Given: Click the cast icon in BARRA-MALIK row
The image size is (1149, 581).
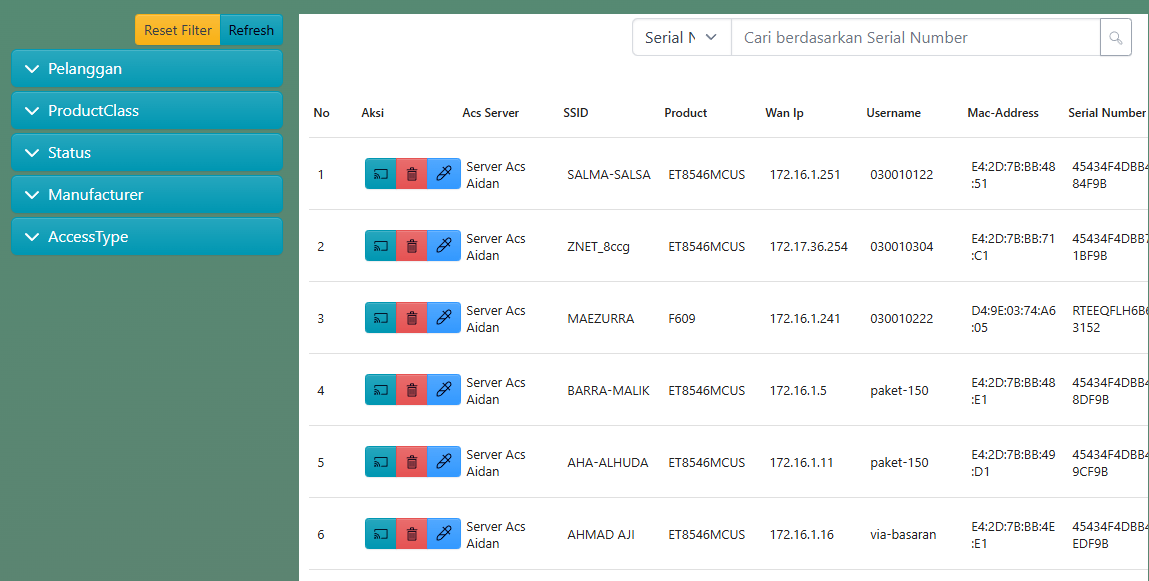Looking at the screenshot, I should pyautogui.click(x=381, y=390).
